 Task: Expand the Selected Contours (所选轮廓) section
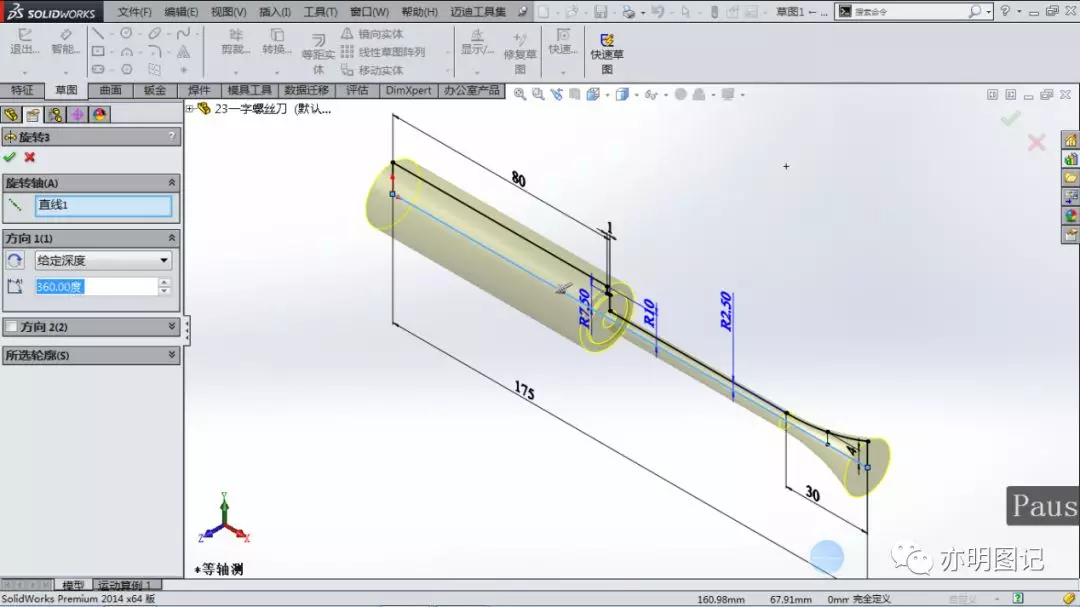point(172,355)
